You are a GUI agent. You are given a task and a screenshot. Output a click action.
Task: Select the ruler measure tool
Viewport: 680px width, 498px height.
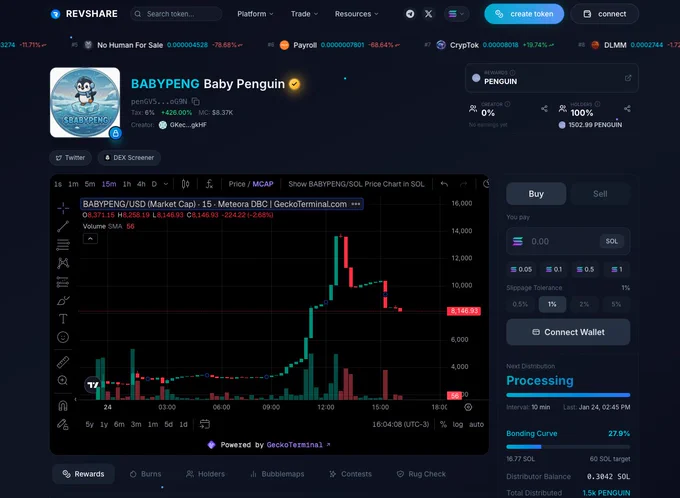click(x=63, y=362)
